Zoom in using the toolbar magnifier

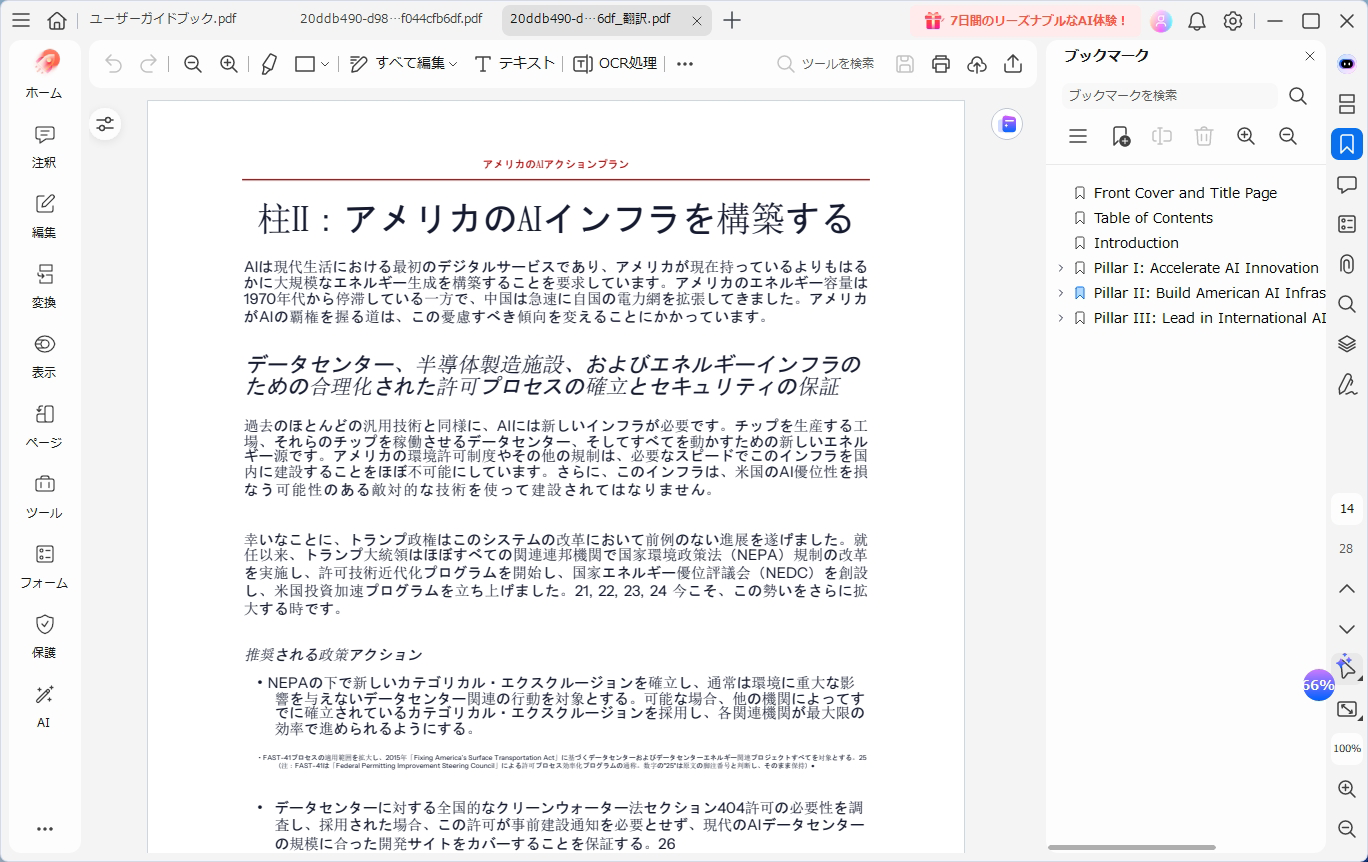click(229, 64)
